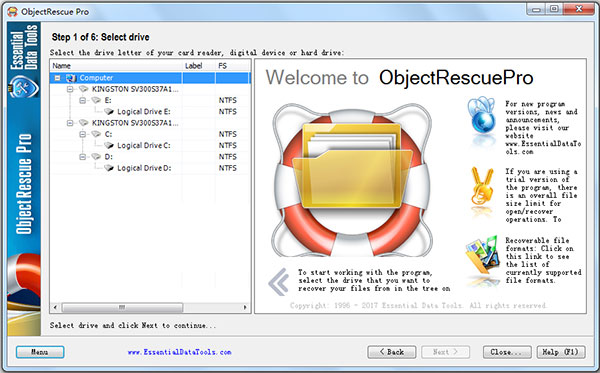Image resolution: width=600 pixels, height=373 pixels.
Task: Click the recoverable file formats pictures icon
Action: (483, 254)
